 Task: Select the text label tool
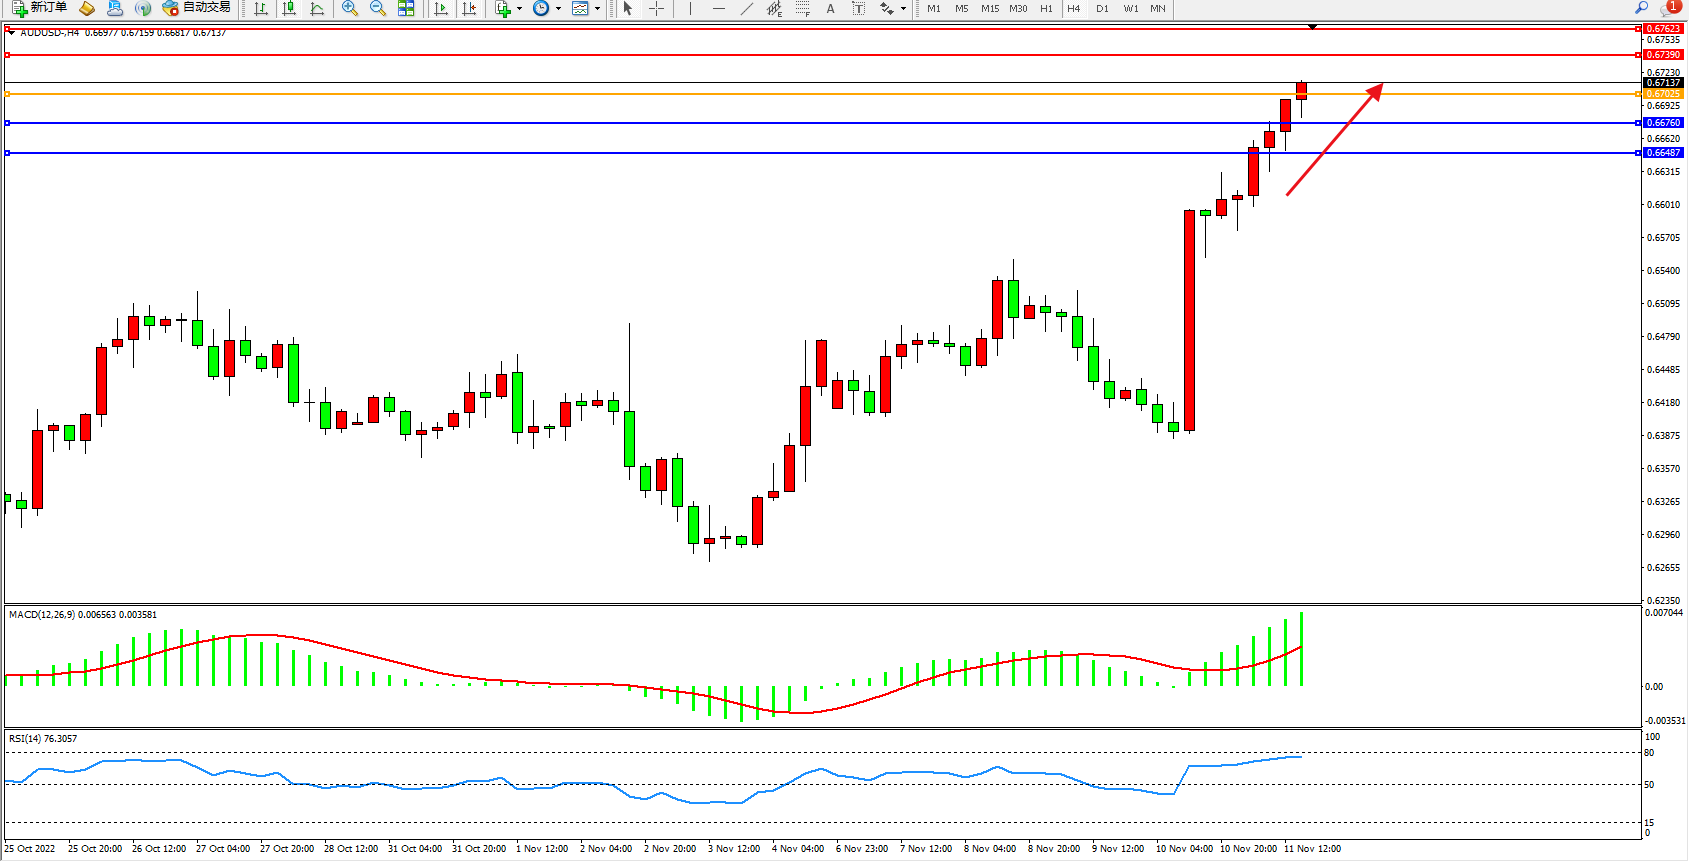tap(830, 8)
